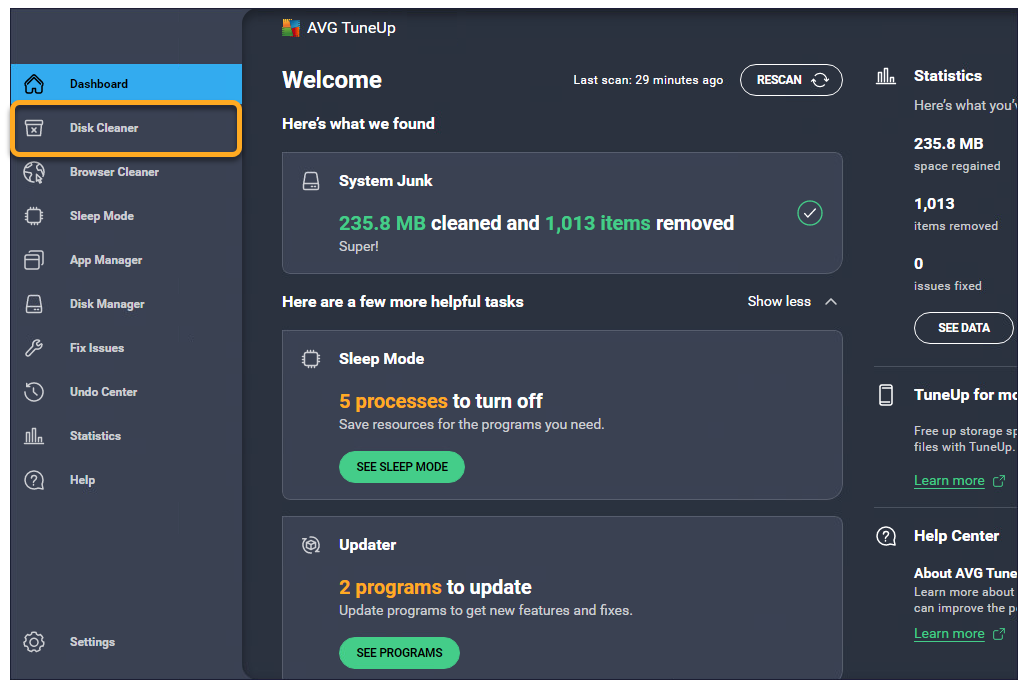The image size is (1030, 692).
Task: Click the System Junk result card
Action: [561, 213]
